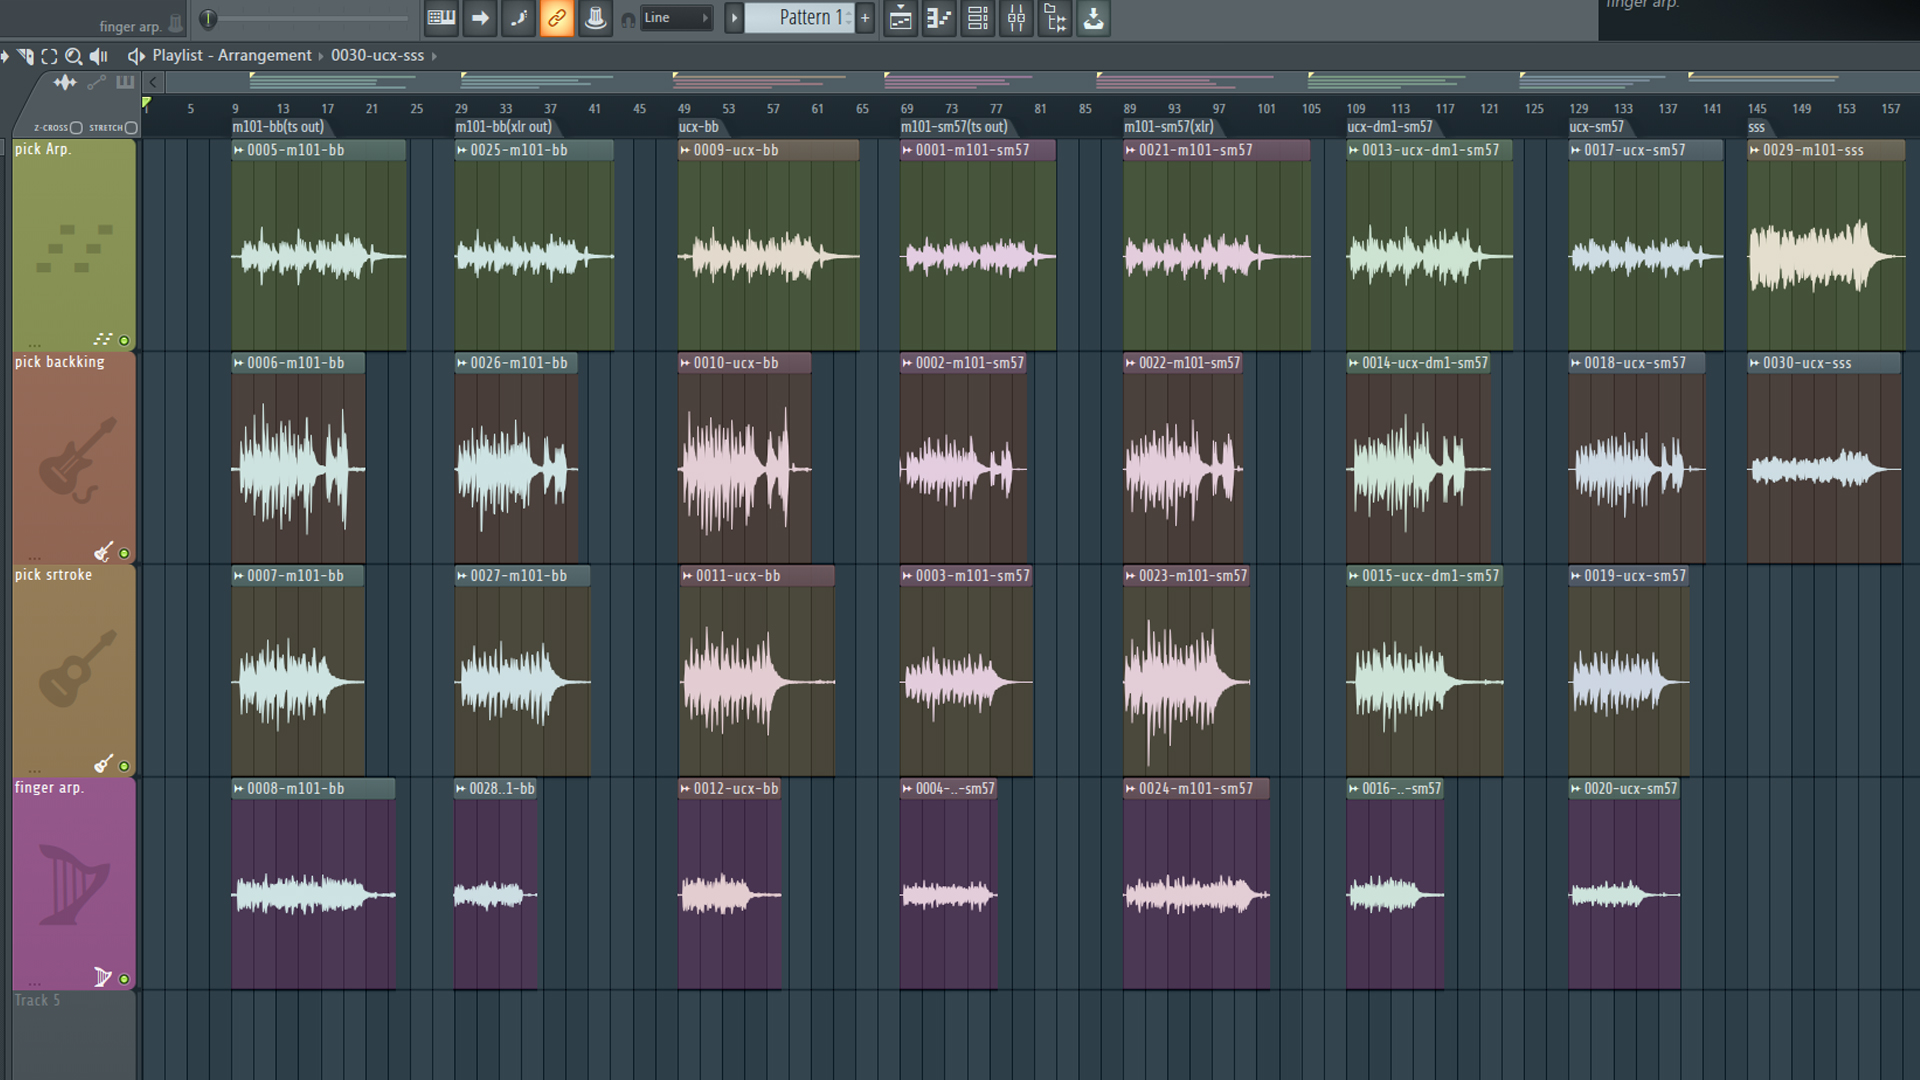The image size is (1920, 1080).
Task: Mute the finger arp. track
Action: point(124,979)
